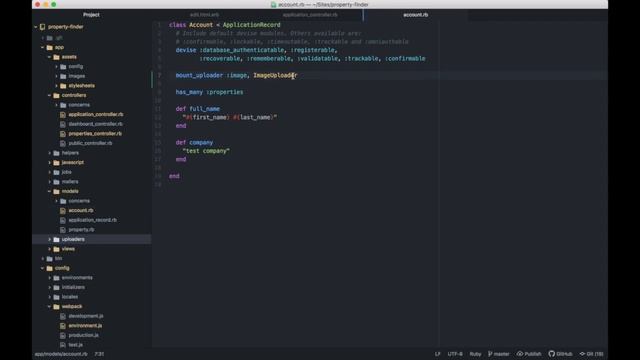Viewport: 640px width, 360px height.
Task: Collapse the models folder arrow
Action: click(50, 191)
